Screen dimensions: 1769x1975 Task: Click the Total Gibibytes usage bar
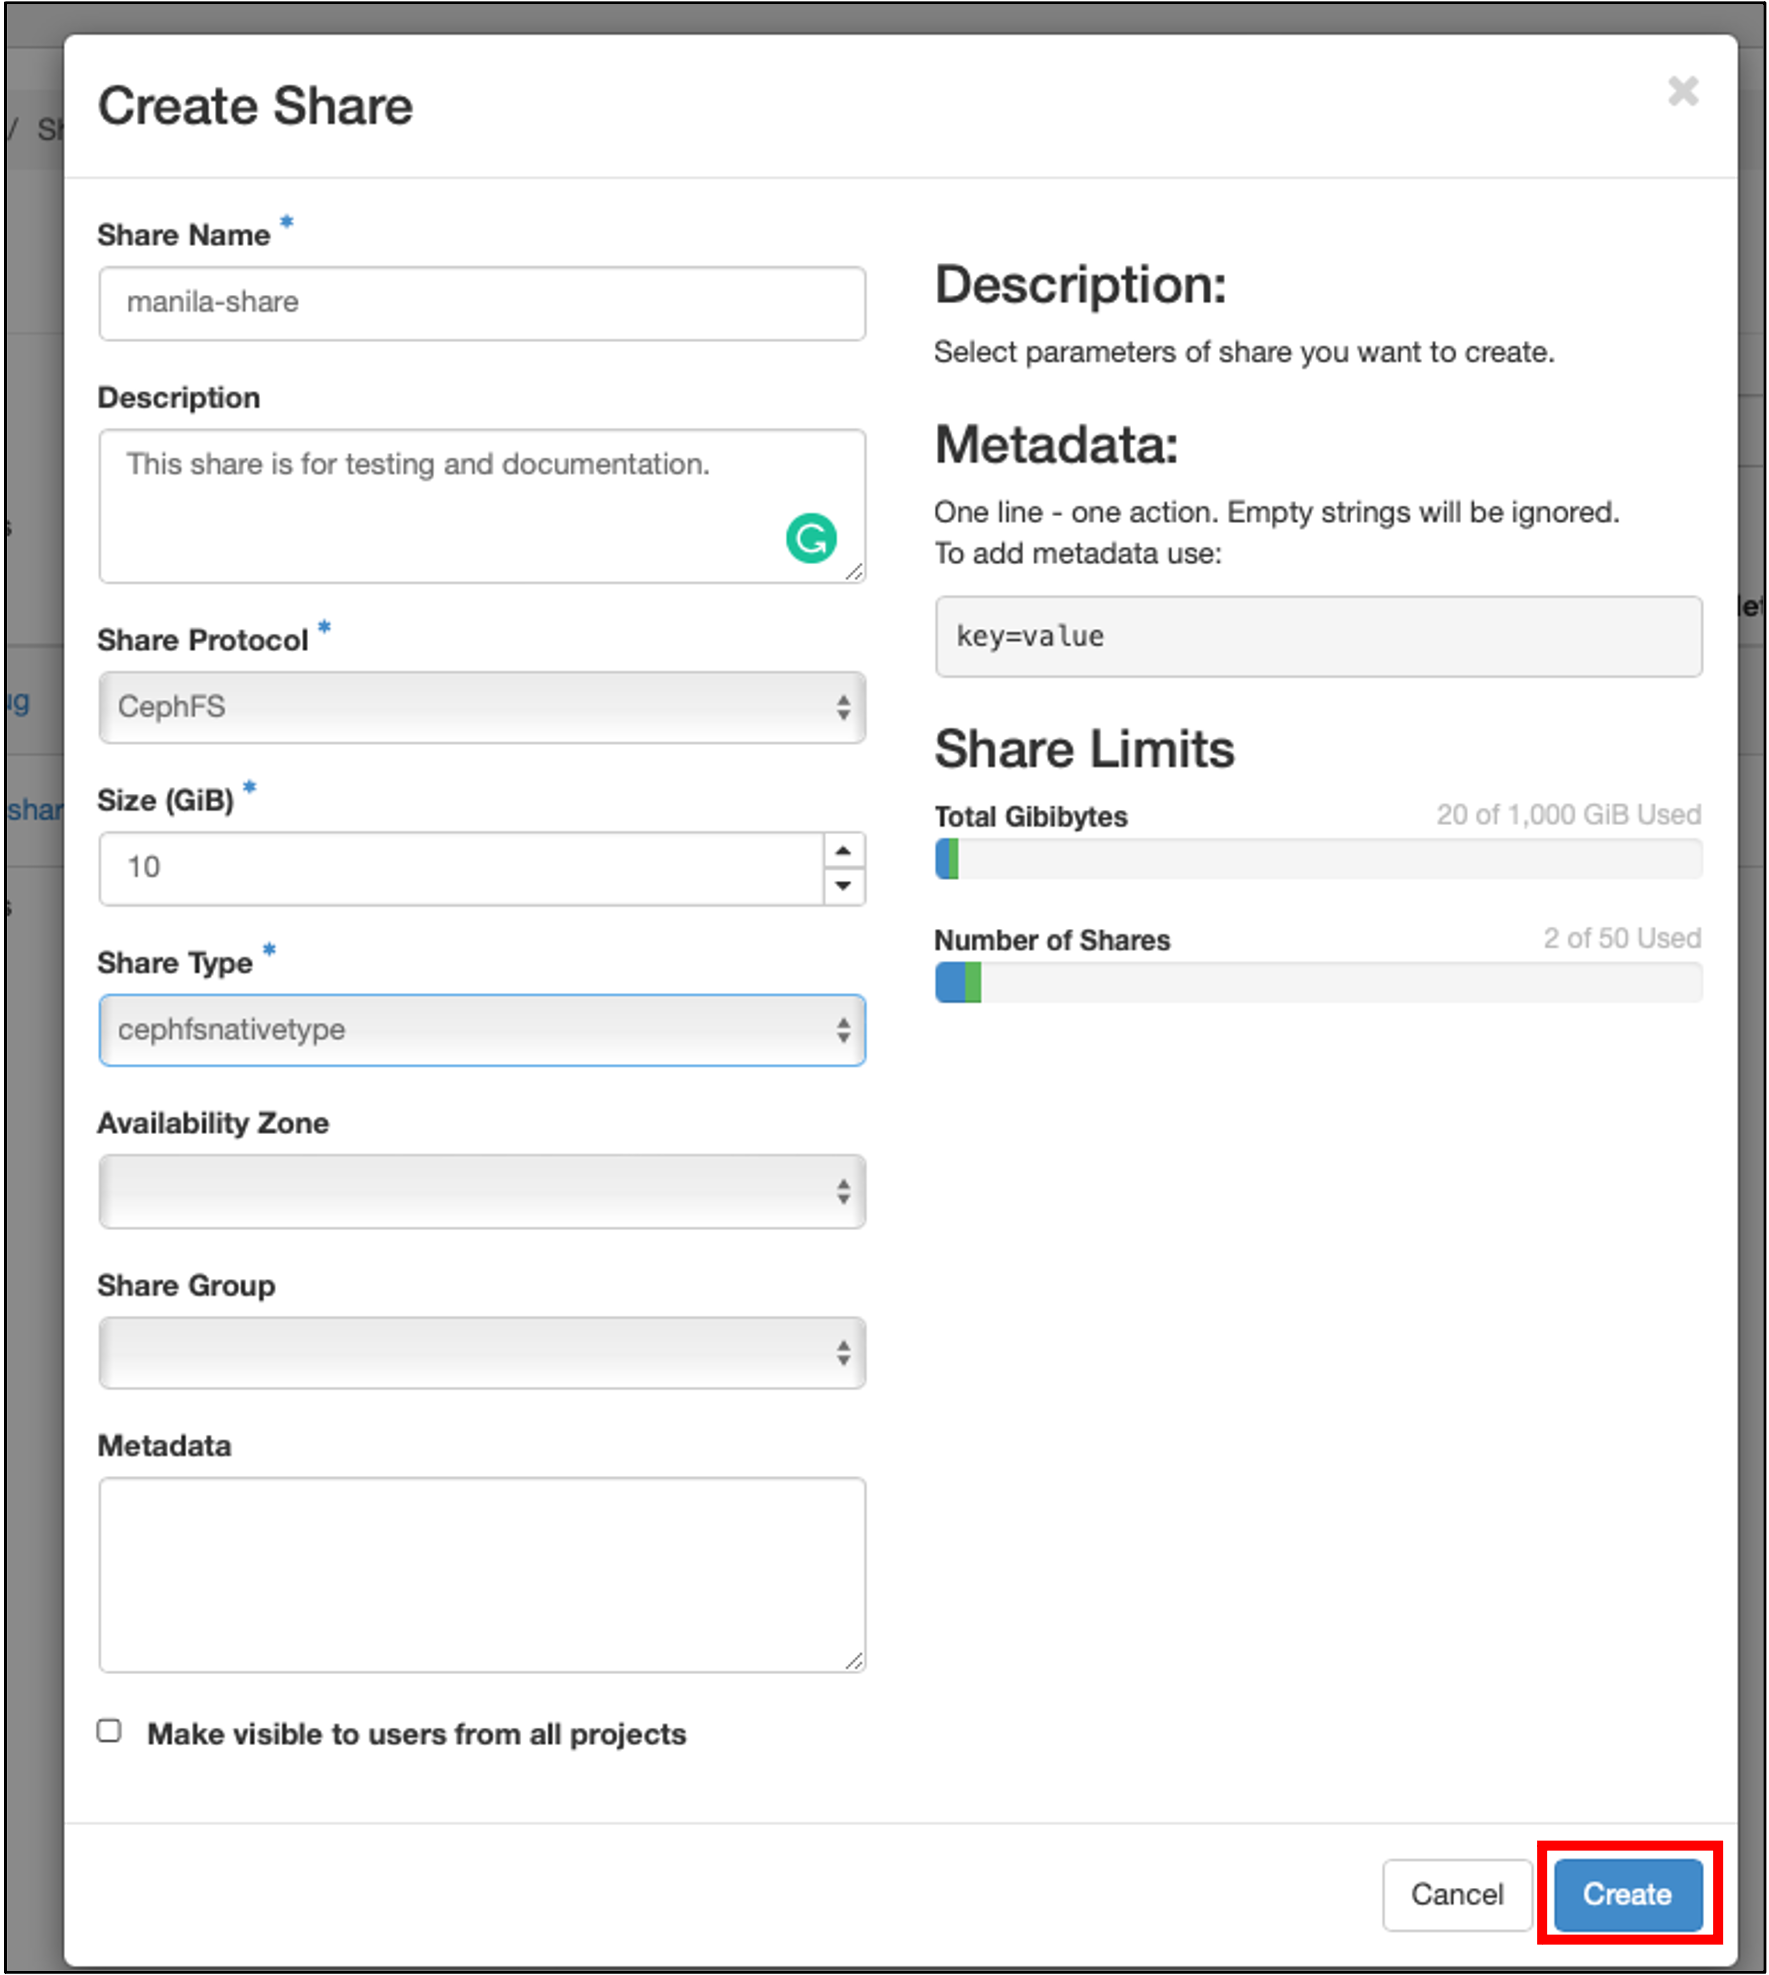click(1317, 859)
